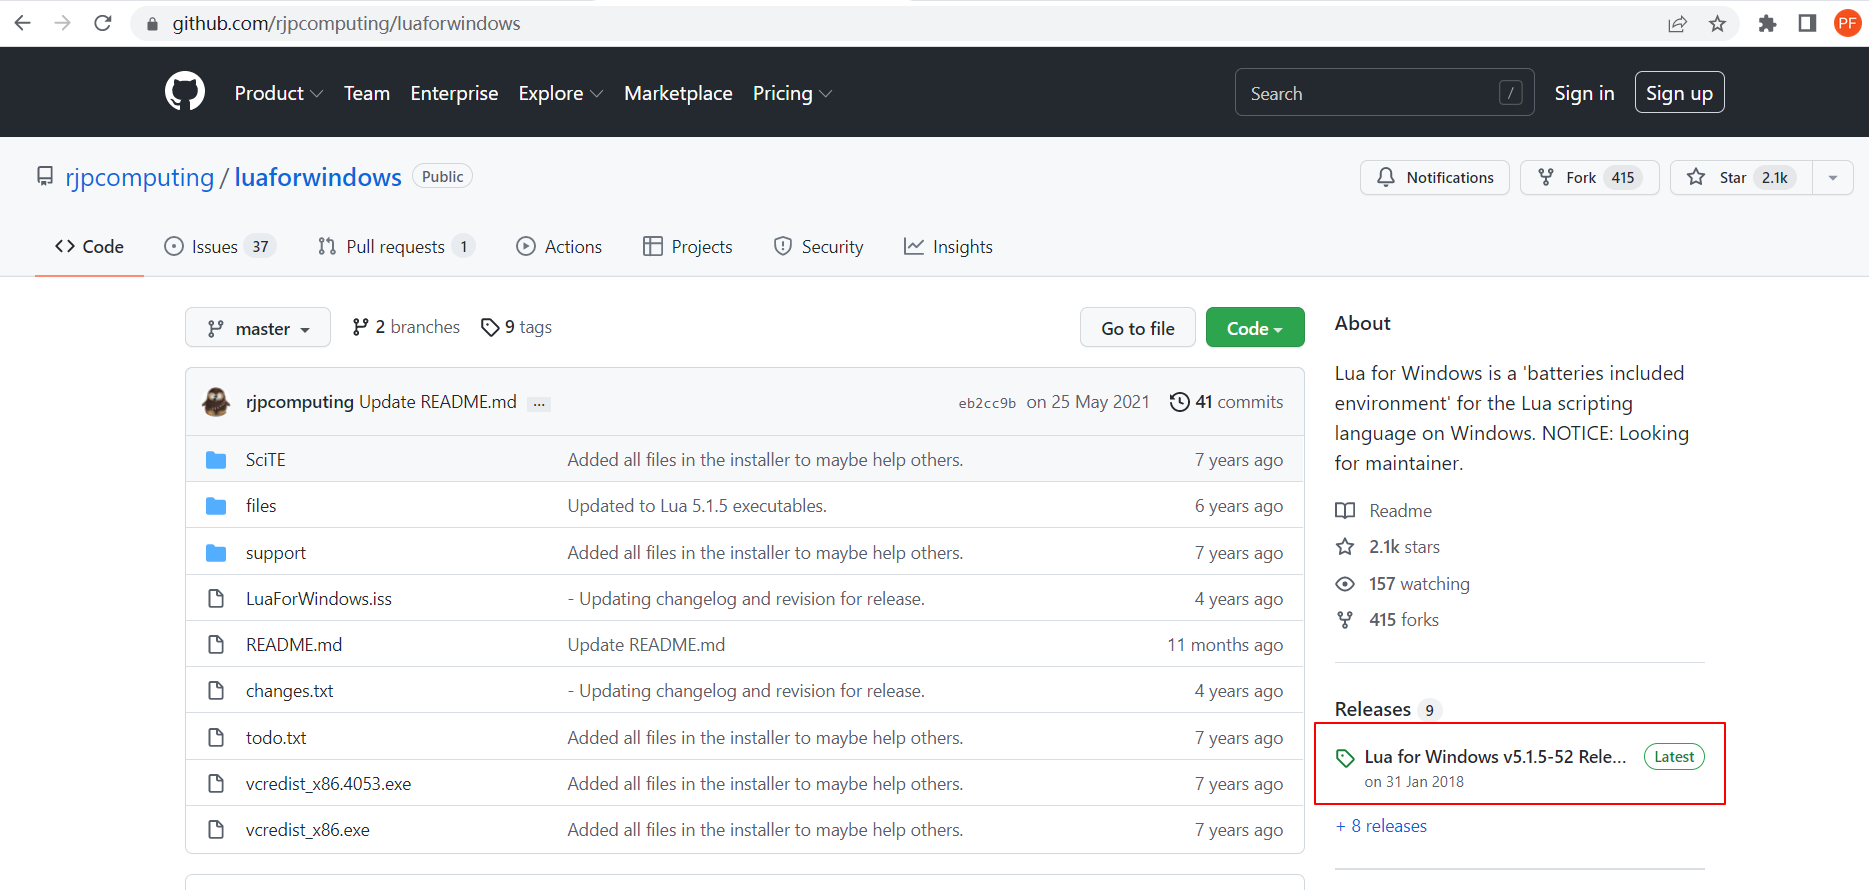
Task: Open the browser profile avatar
Action: (x=1847, y=23)
